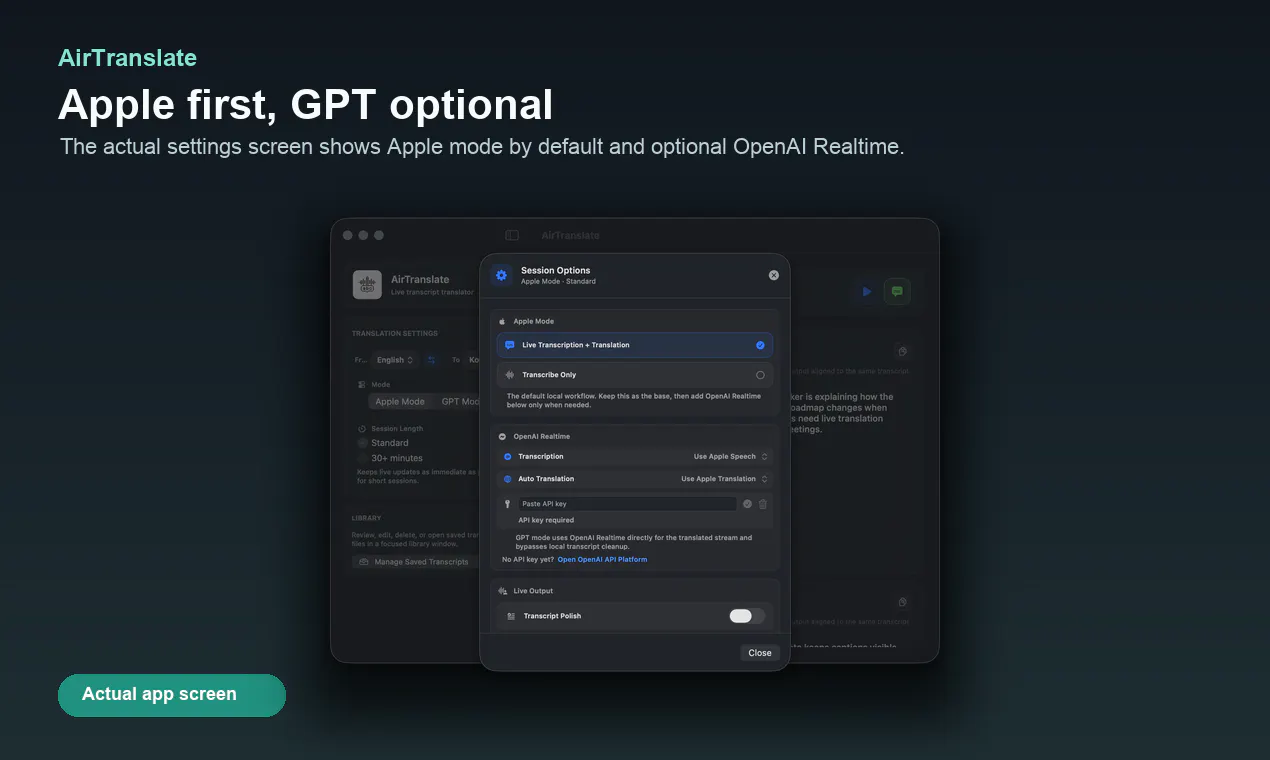Choose the 30+ minutes session length
Viewport: 1270px width, 760px height.
(391, 458)
